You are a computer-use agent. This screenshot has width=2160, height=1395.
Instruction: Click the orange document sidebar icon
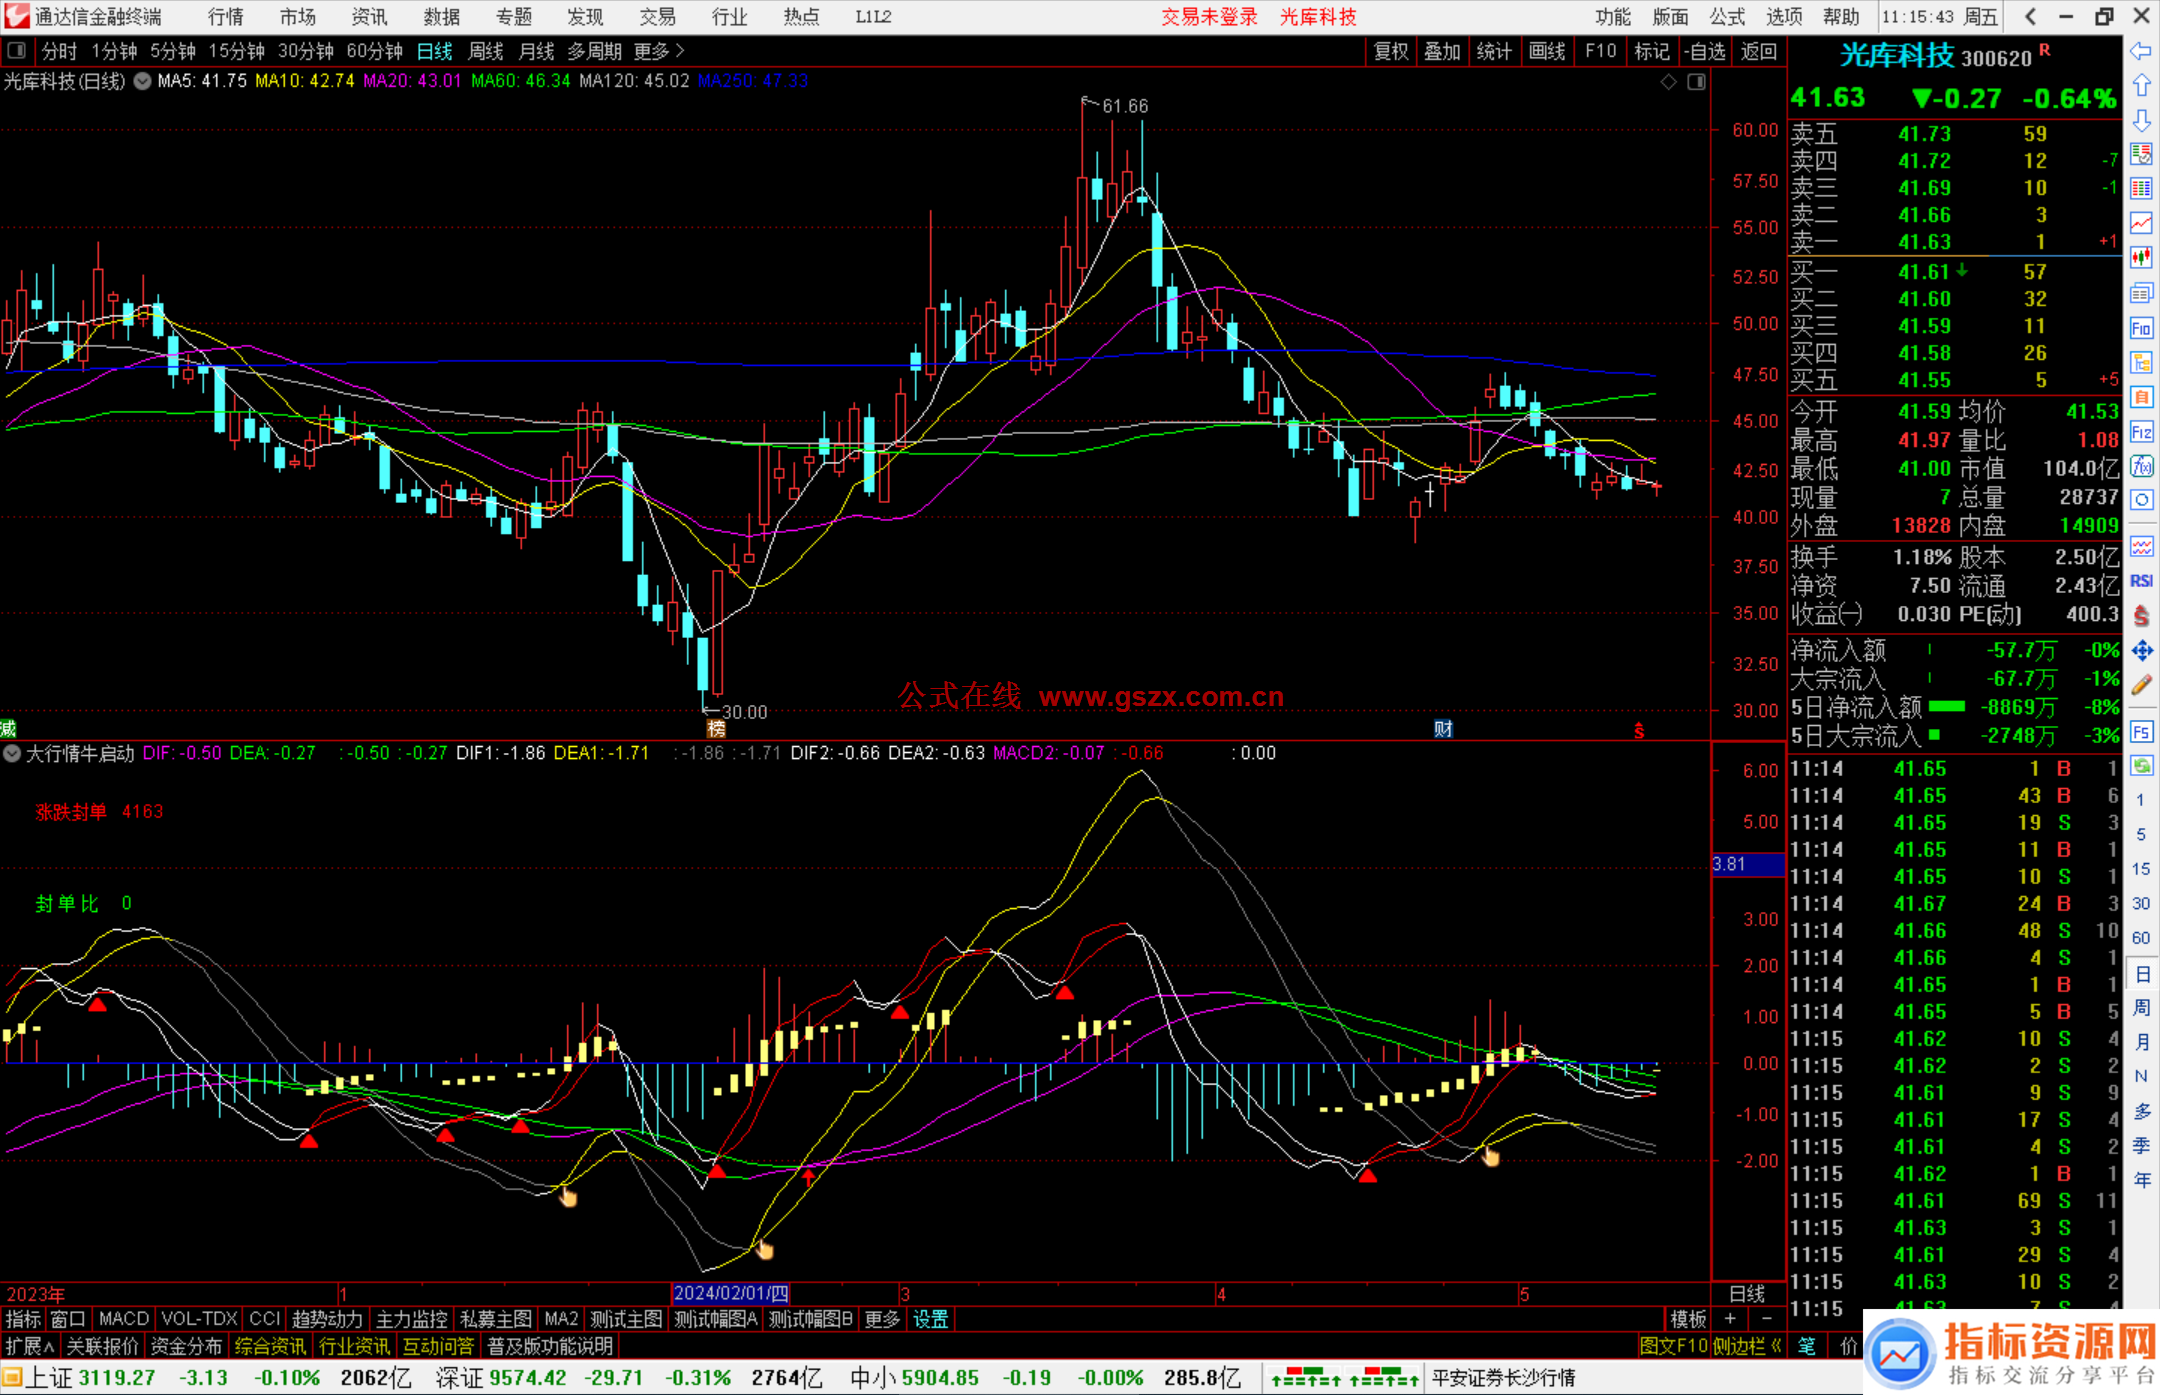[2141, 397]
